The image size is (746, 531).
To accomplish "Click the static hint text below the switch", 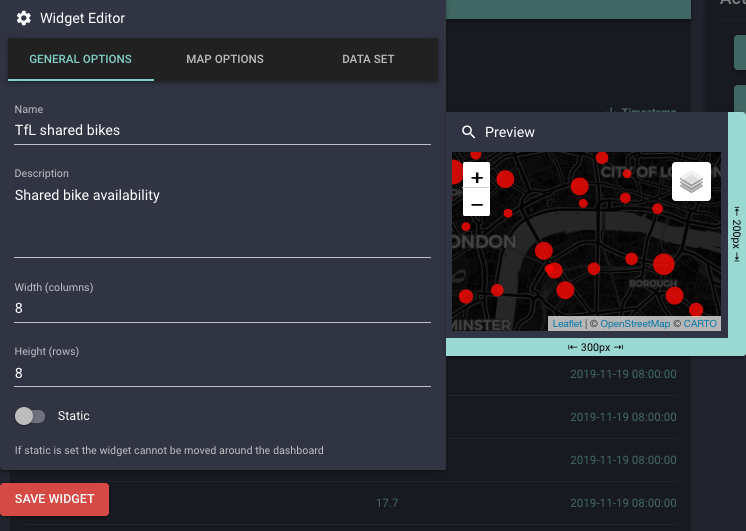I will [169, 450].
